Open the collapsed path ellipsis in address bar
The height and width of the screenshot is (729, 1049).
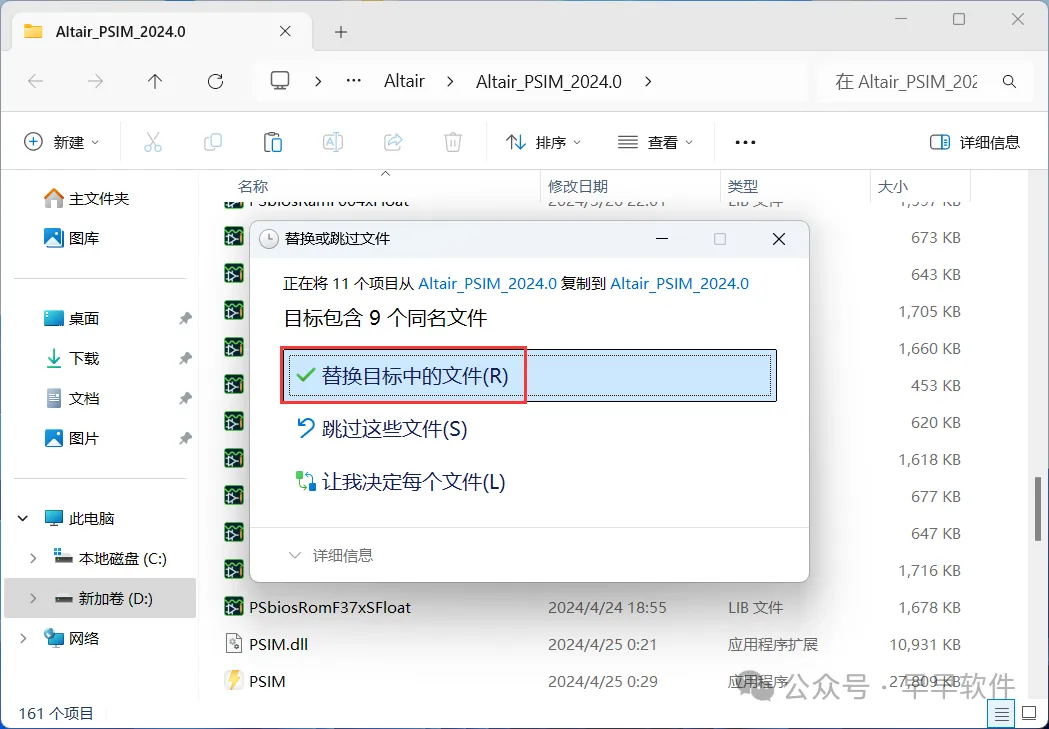pyautogui.click(x=353, y=81)
